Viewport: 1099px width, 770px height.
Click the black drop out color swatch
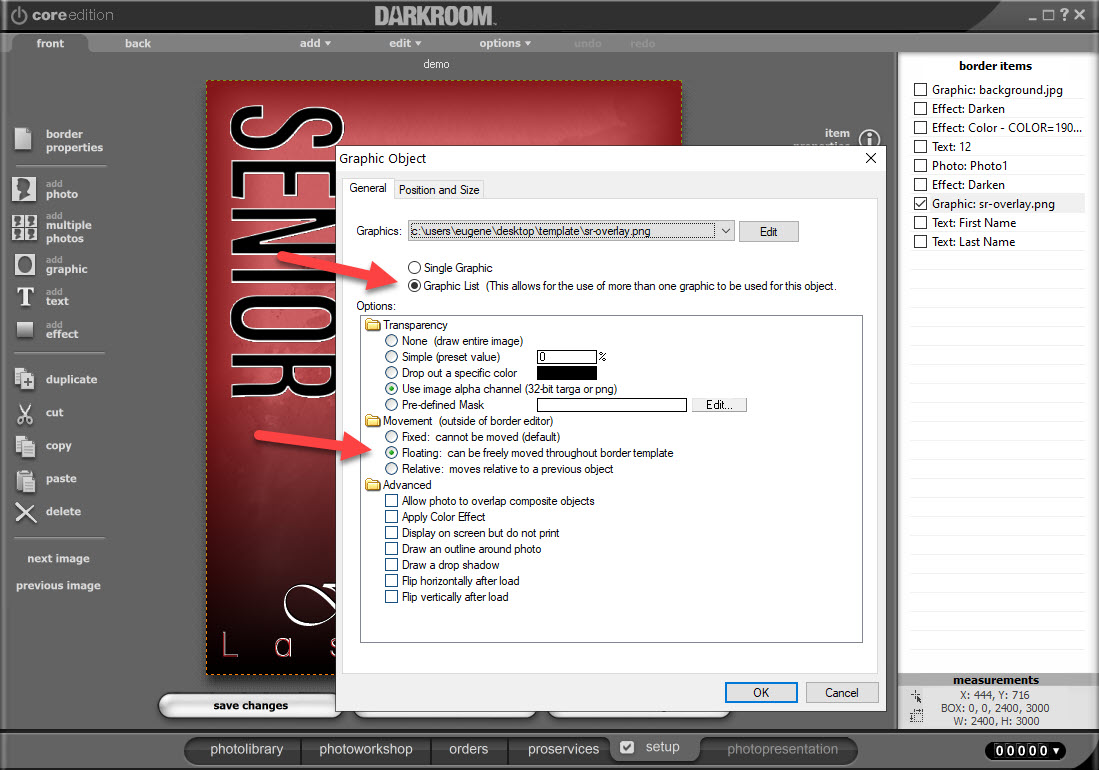[x=566, y=373]
